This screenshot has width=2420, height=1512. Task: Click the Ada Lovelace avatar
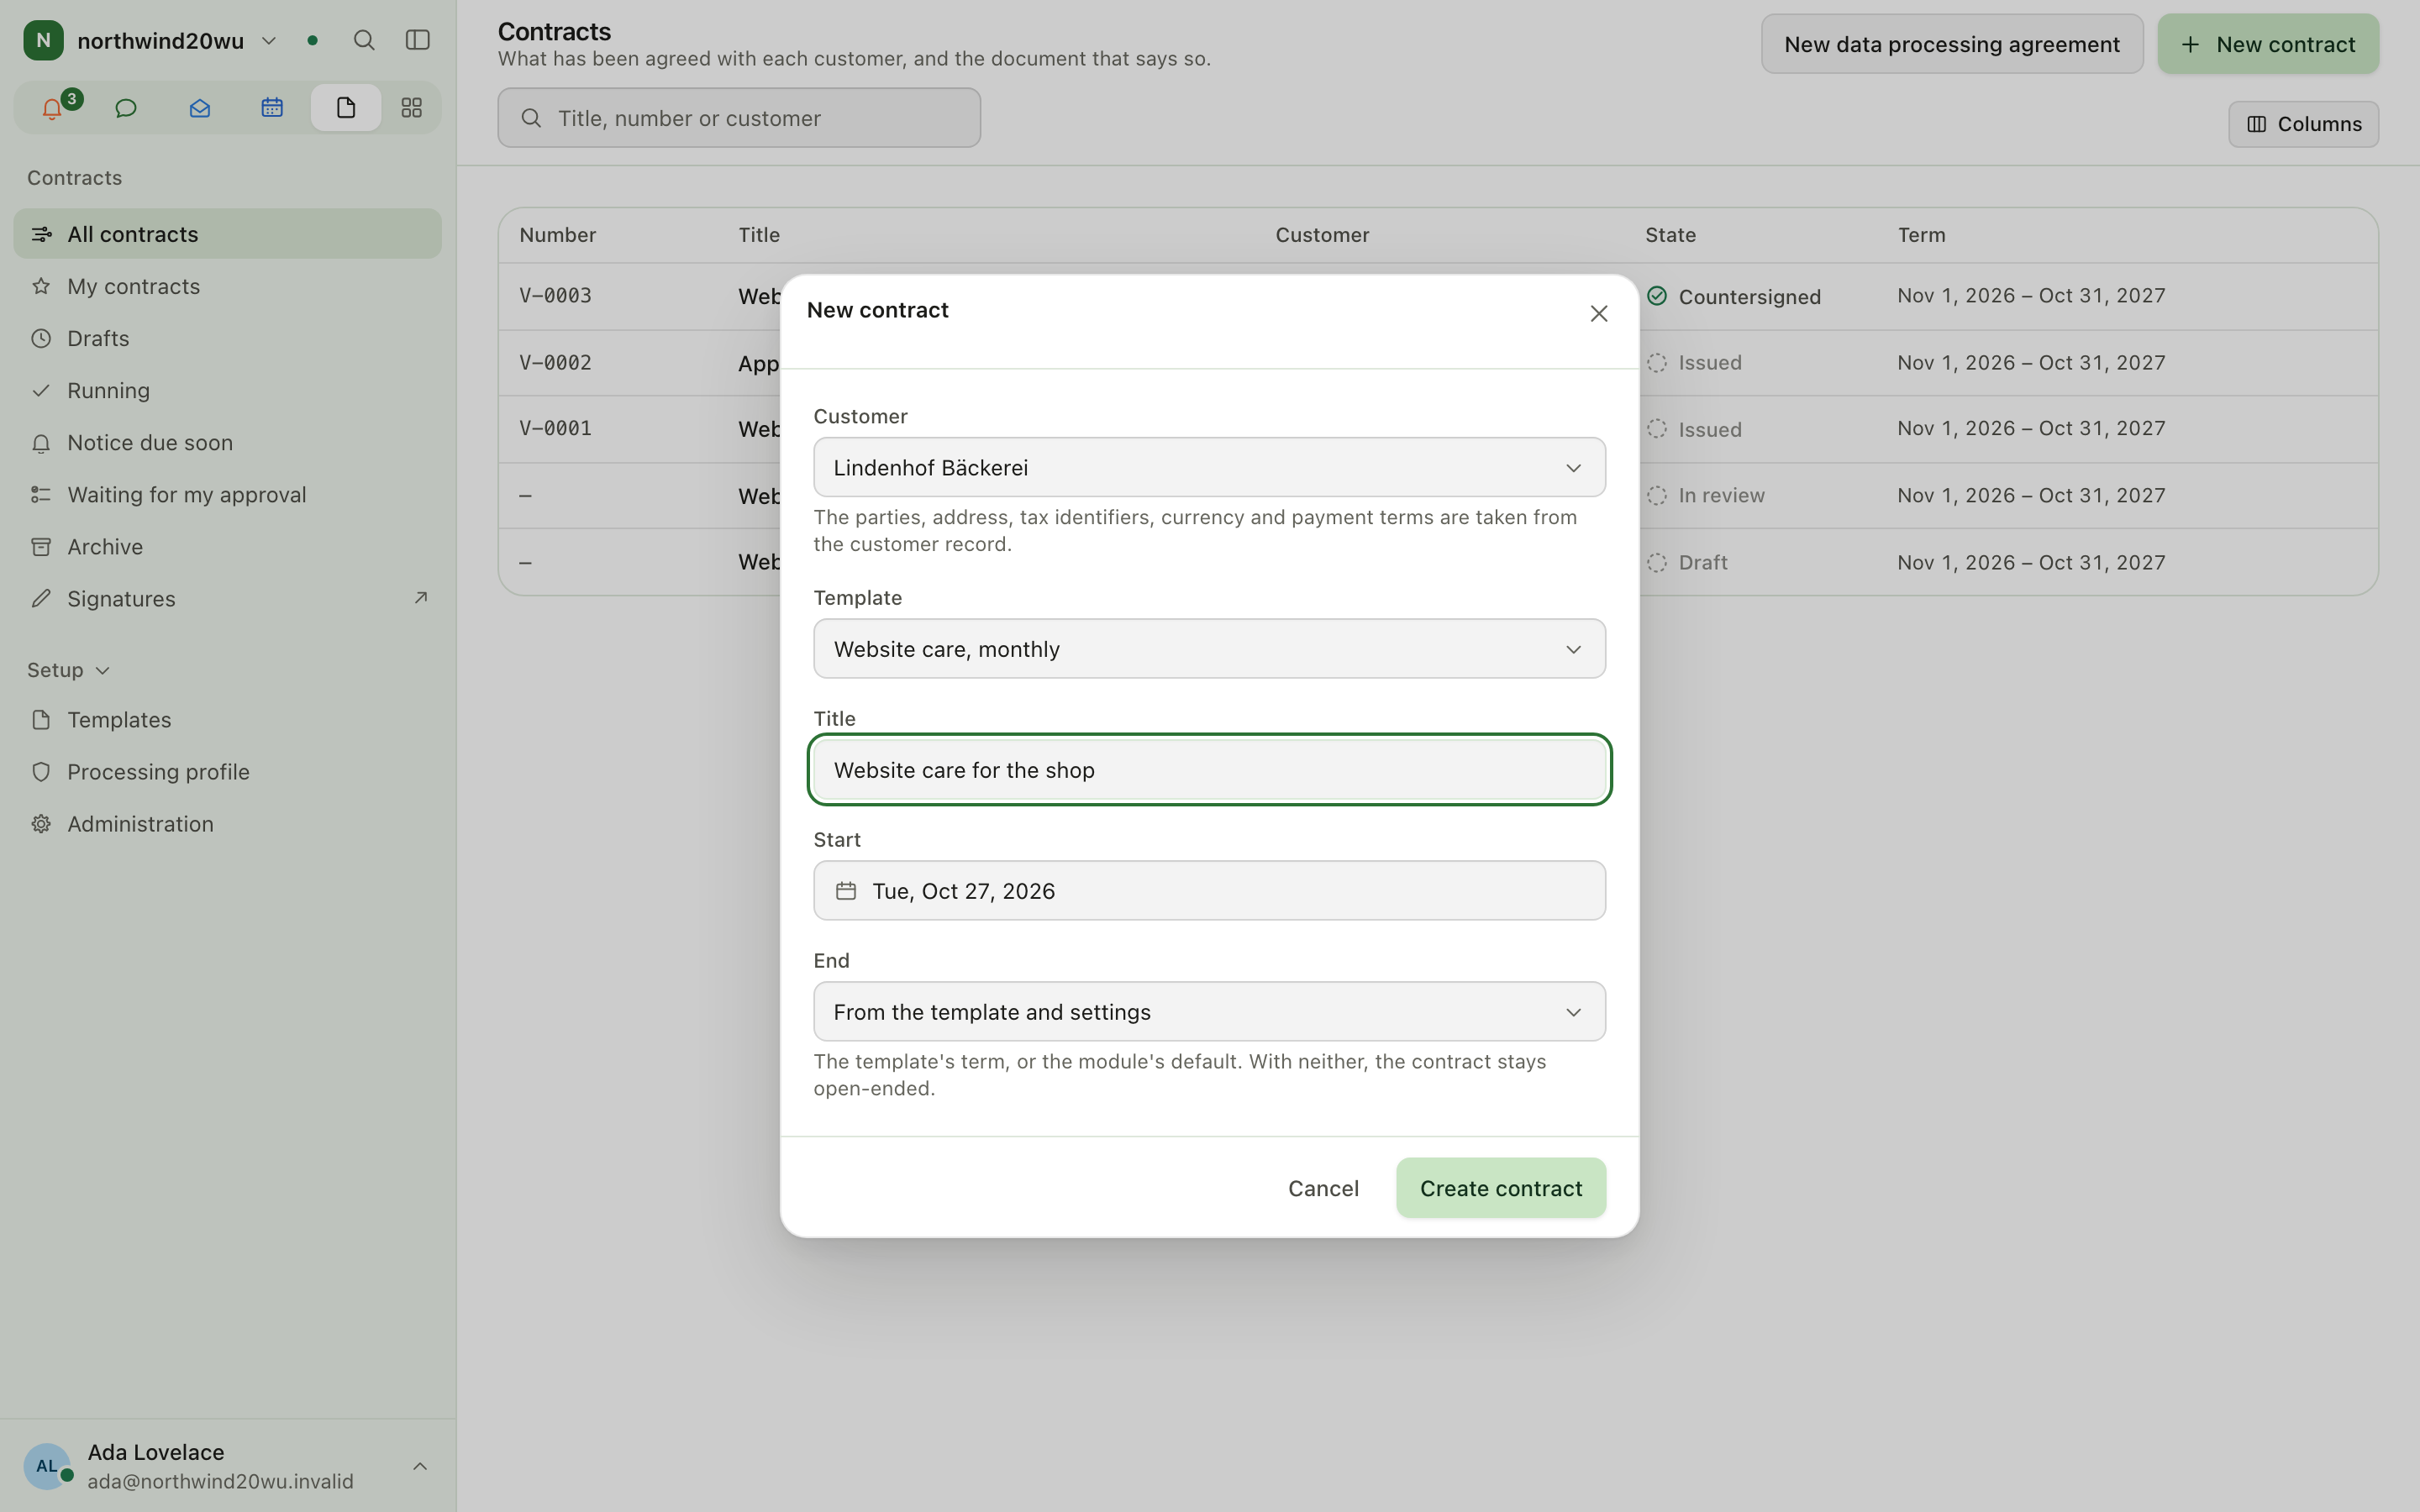pyautogui.click(x=46, y=1466)
